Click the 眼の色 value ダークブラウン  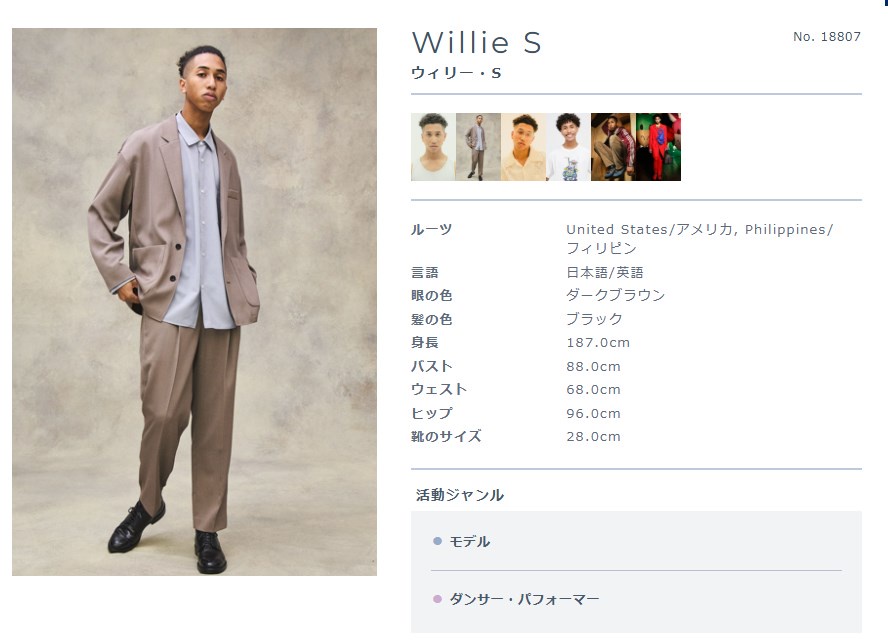(x=616, y=295)
